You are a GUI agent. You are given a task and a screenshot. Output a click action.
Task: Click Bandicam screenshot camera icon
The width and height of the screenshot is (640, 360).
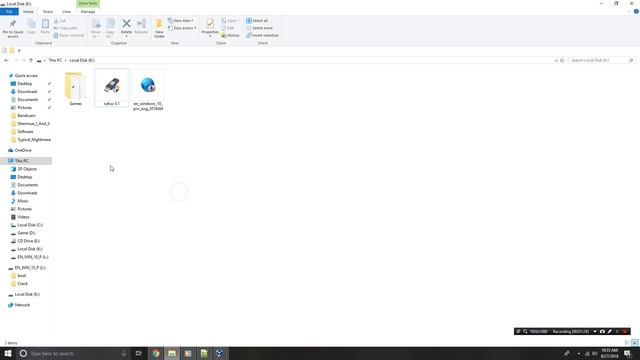pos(602,331)
